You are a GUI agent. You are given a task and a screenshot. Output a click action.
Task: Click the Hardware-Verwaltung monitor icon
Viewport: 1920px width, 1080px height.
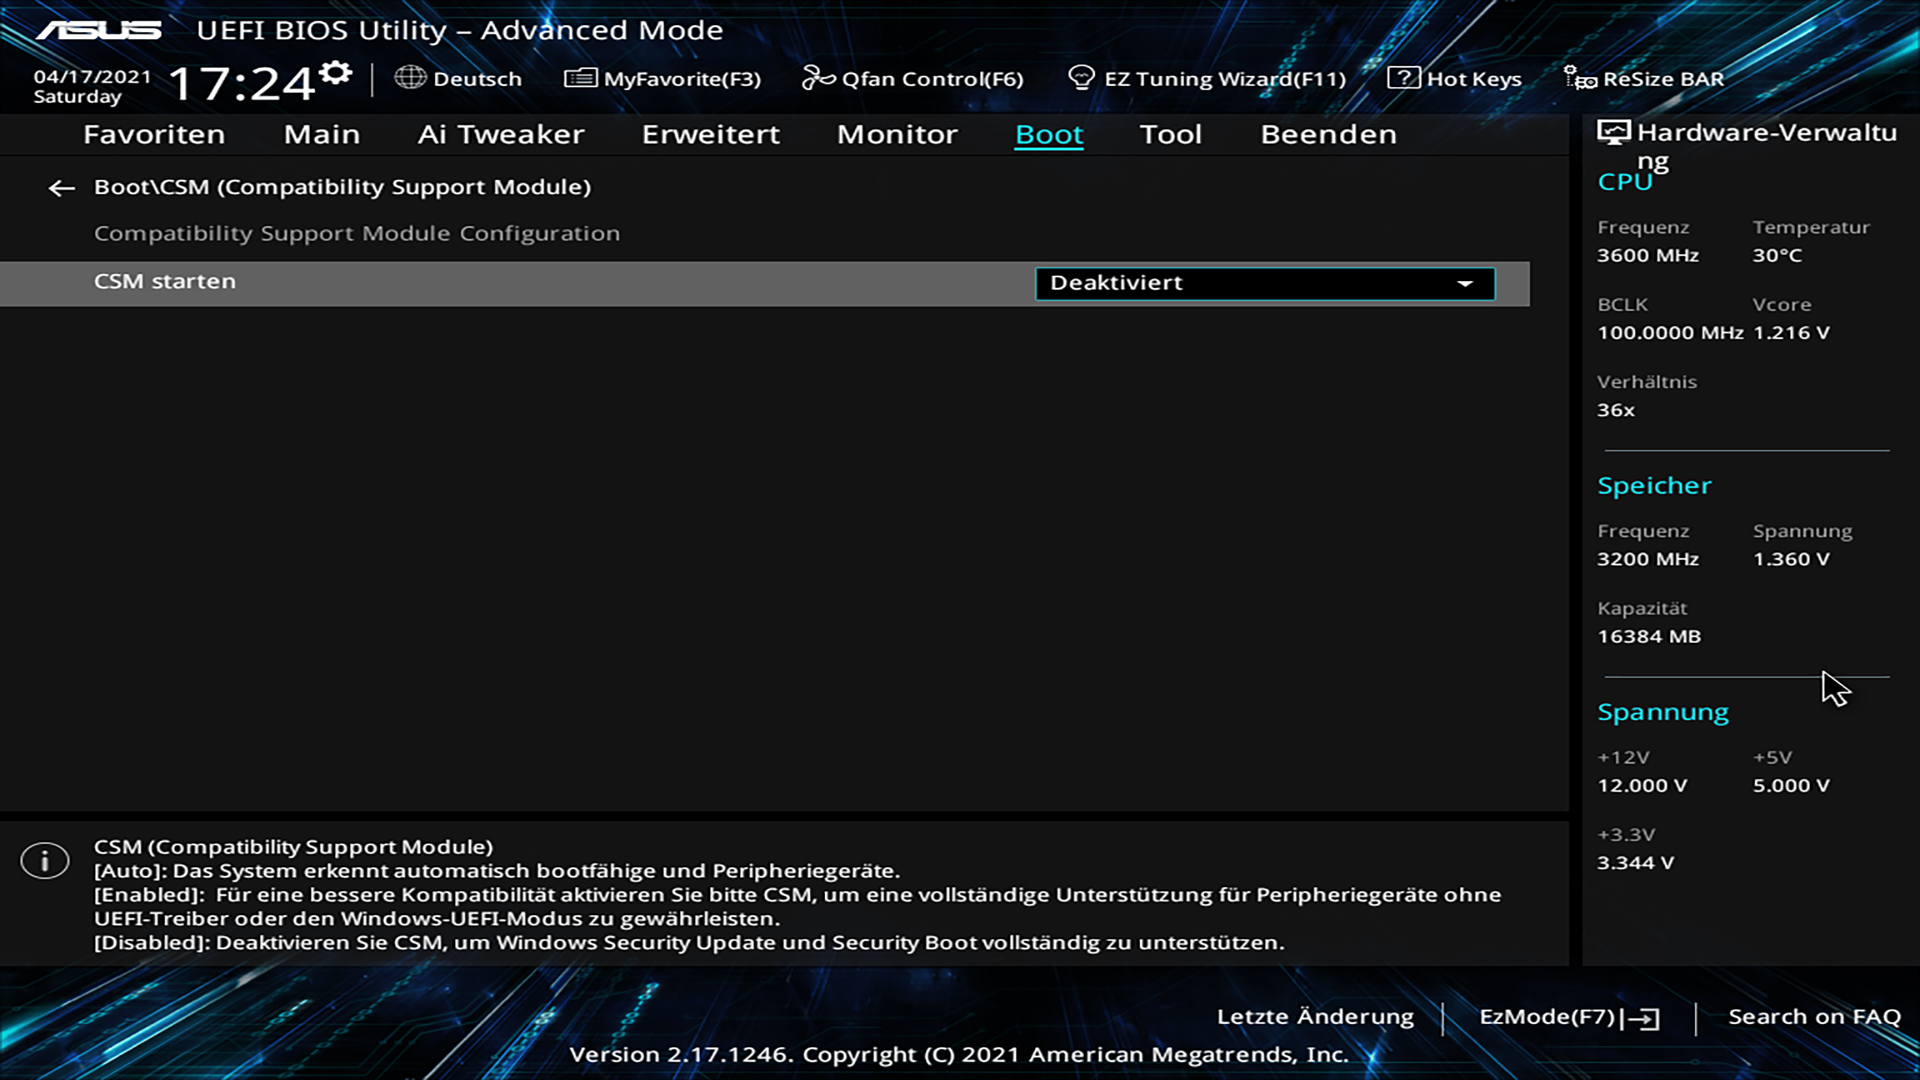(1613, 133)
